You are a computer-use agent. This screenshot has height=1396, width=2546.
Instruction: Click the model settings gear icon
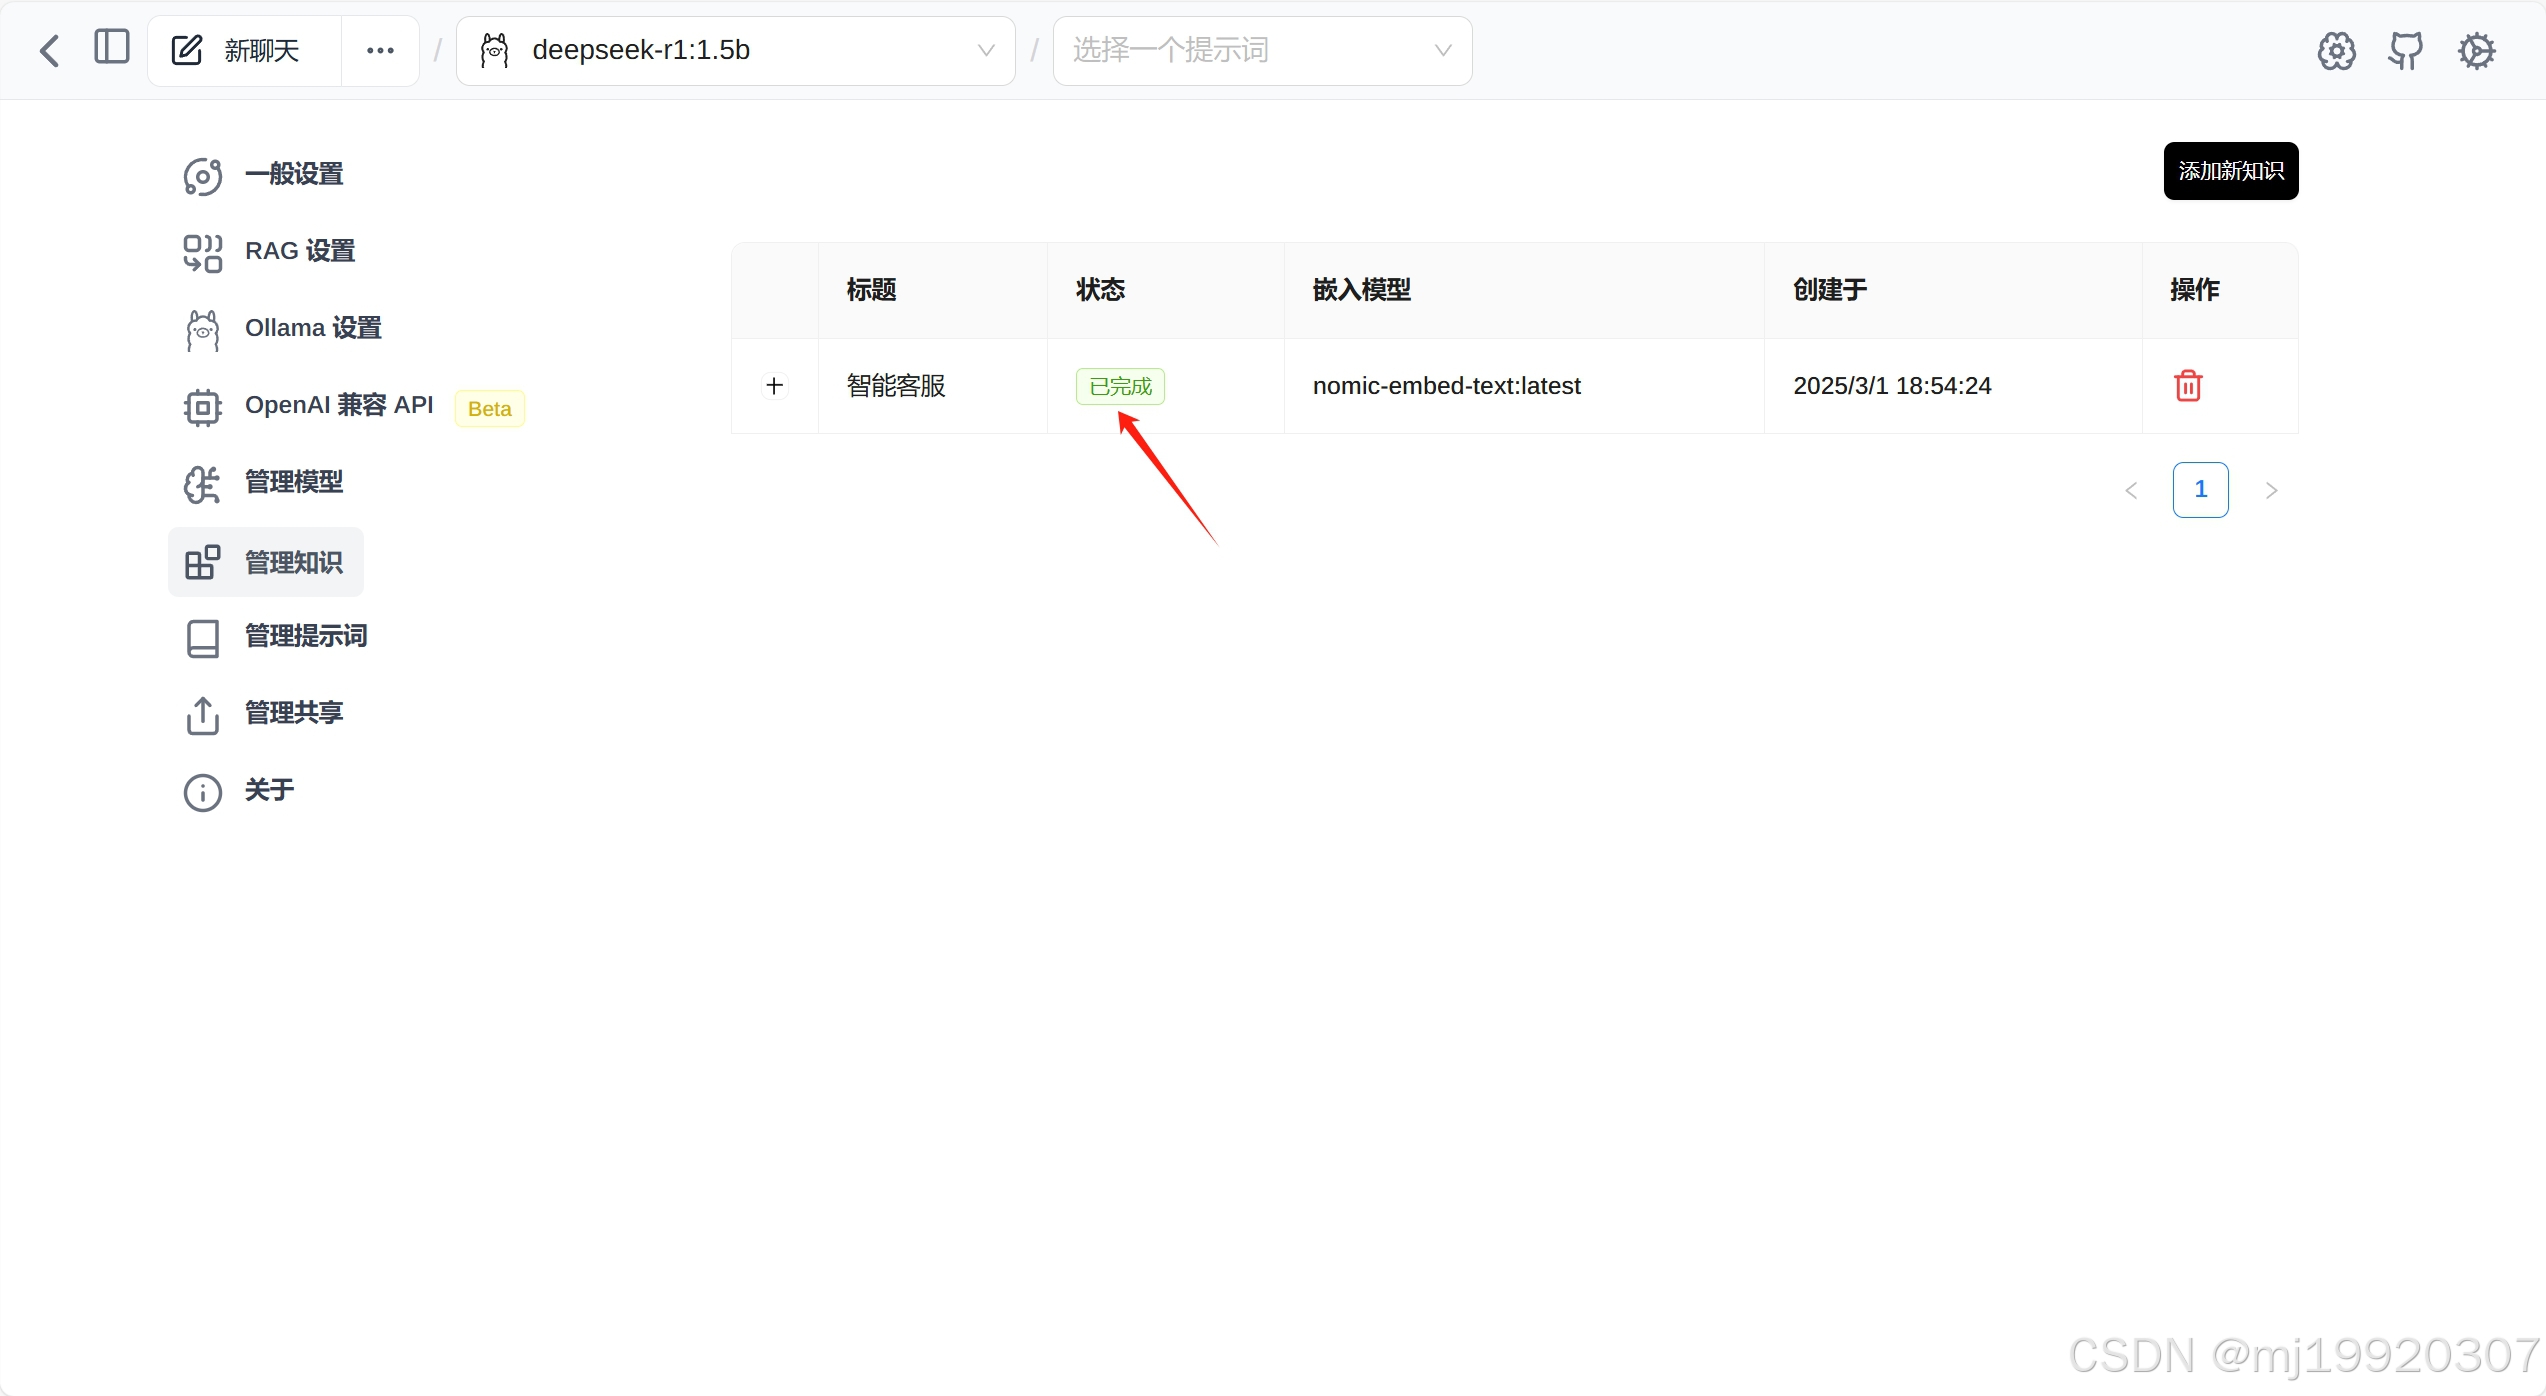pos(2336,50)
